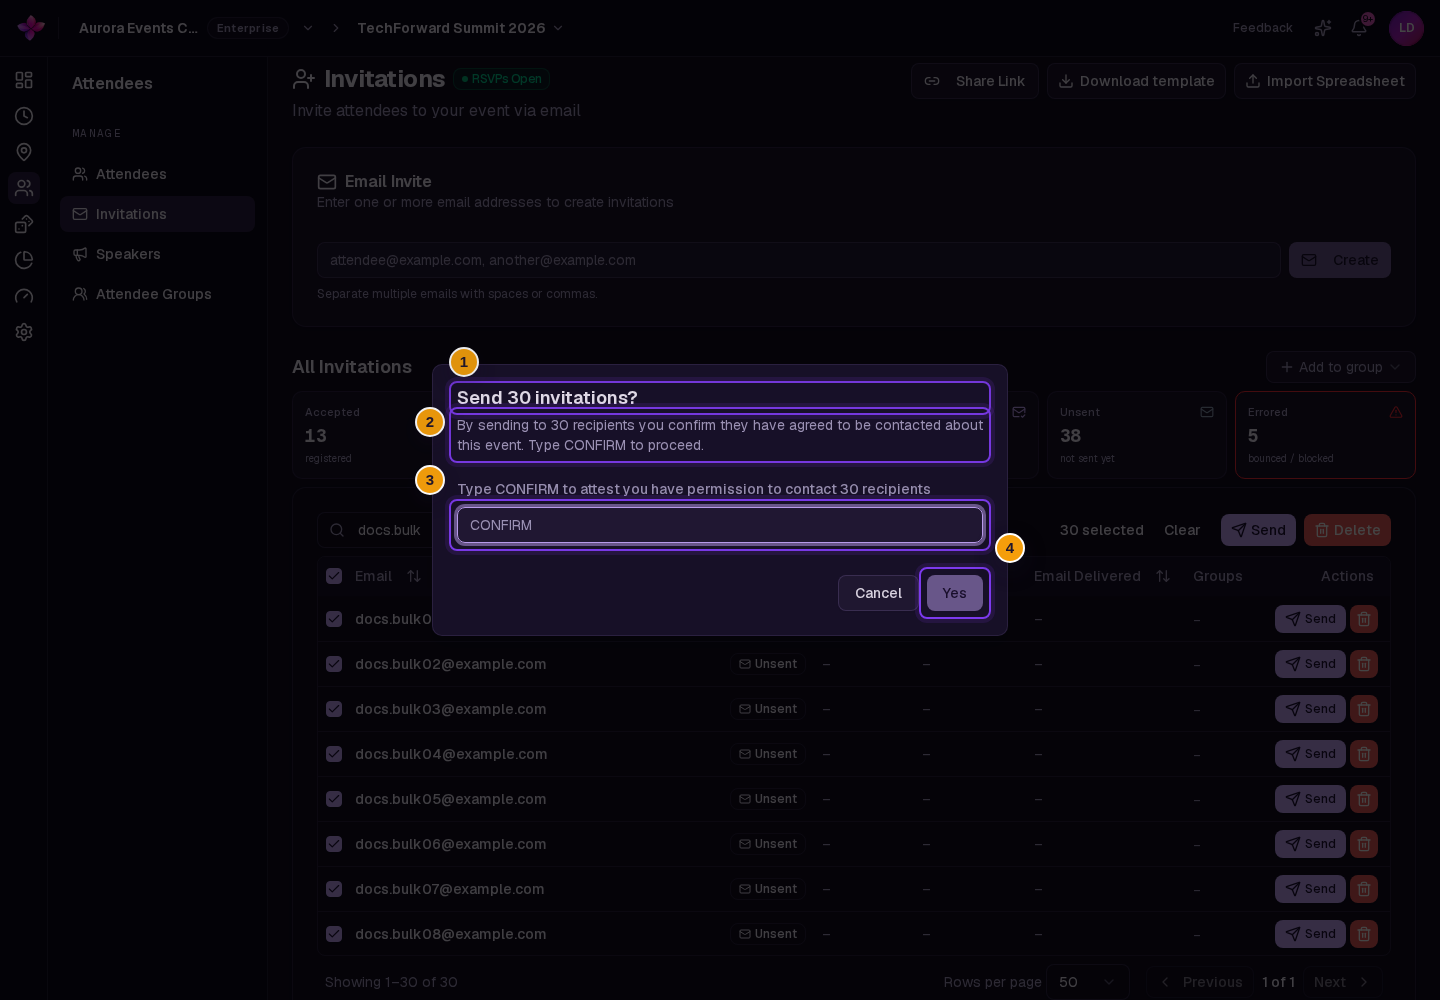The width and height of the screenshot is (1440, 1000).
Task: Select the people icon in the sidebar rail
Action: pyautogui.click(x=24, y=188)
